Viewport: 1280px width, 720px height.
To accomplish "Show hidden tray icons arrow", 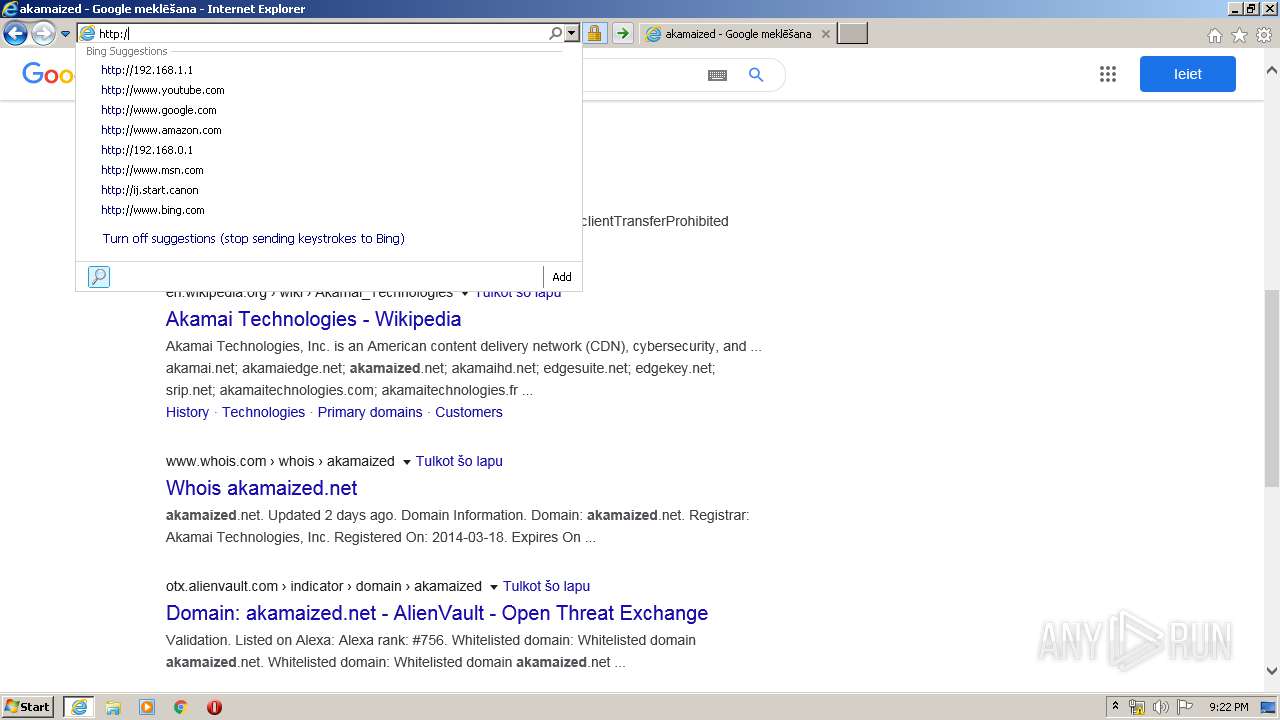I will [x=1115, y=707].
